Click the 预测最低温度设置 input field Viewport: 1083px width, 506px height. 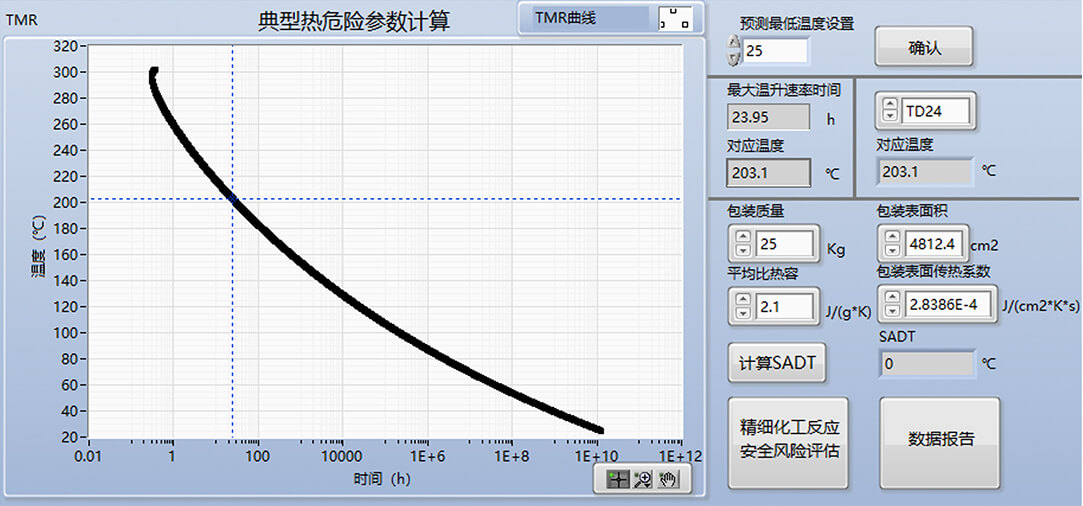[774, 50]
